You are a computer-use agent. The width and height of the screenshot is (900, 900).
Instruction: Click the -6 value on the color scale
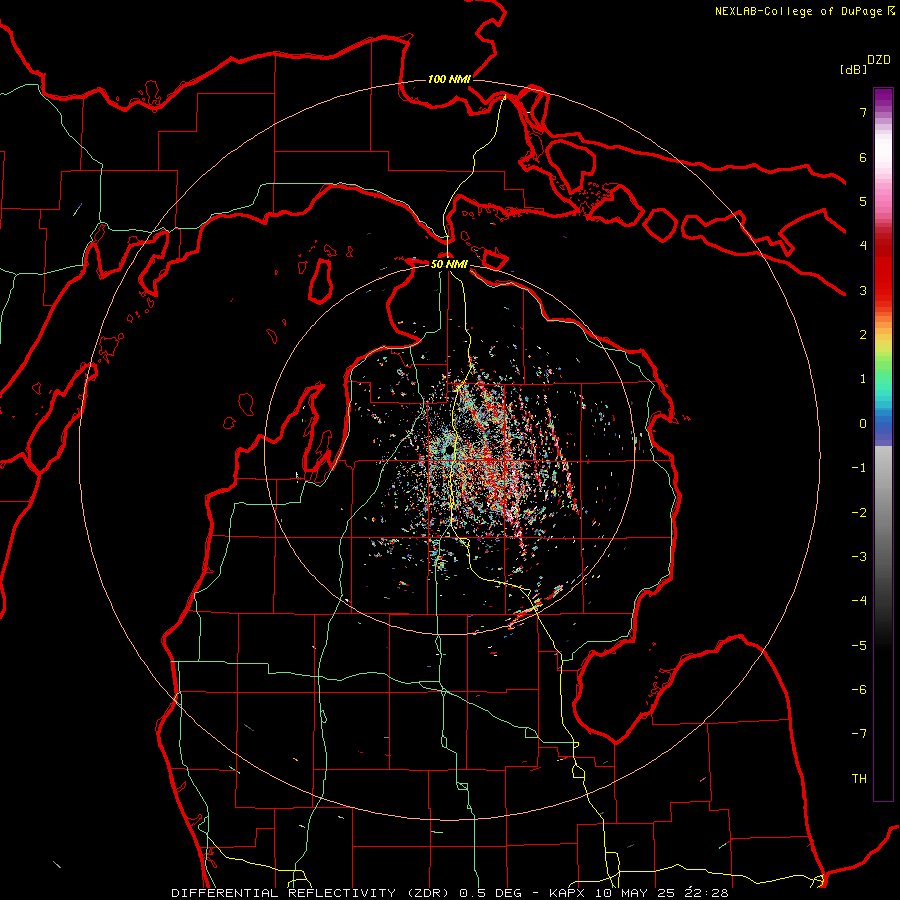pyautogui.click(x=859, y=690)
